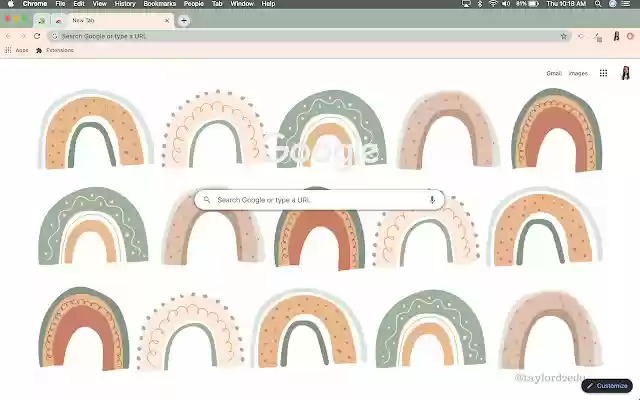Open Notification Center list icon
This screenshot has height=400, width=640.
point(626,4)
